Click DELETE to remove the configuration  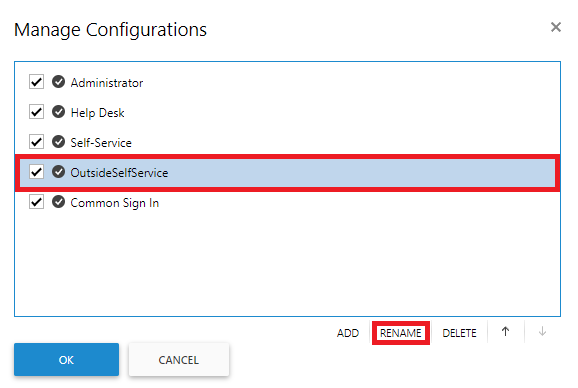point(459,333)
